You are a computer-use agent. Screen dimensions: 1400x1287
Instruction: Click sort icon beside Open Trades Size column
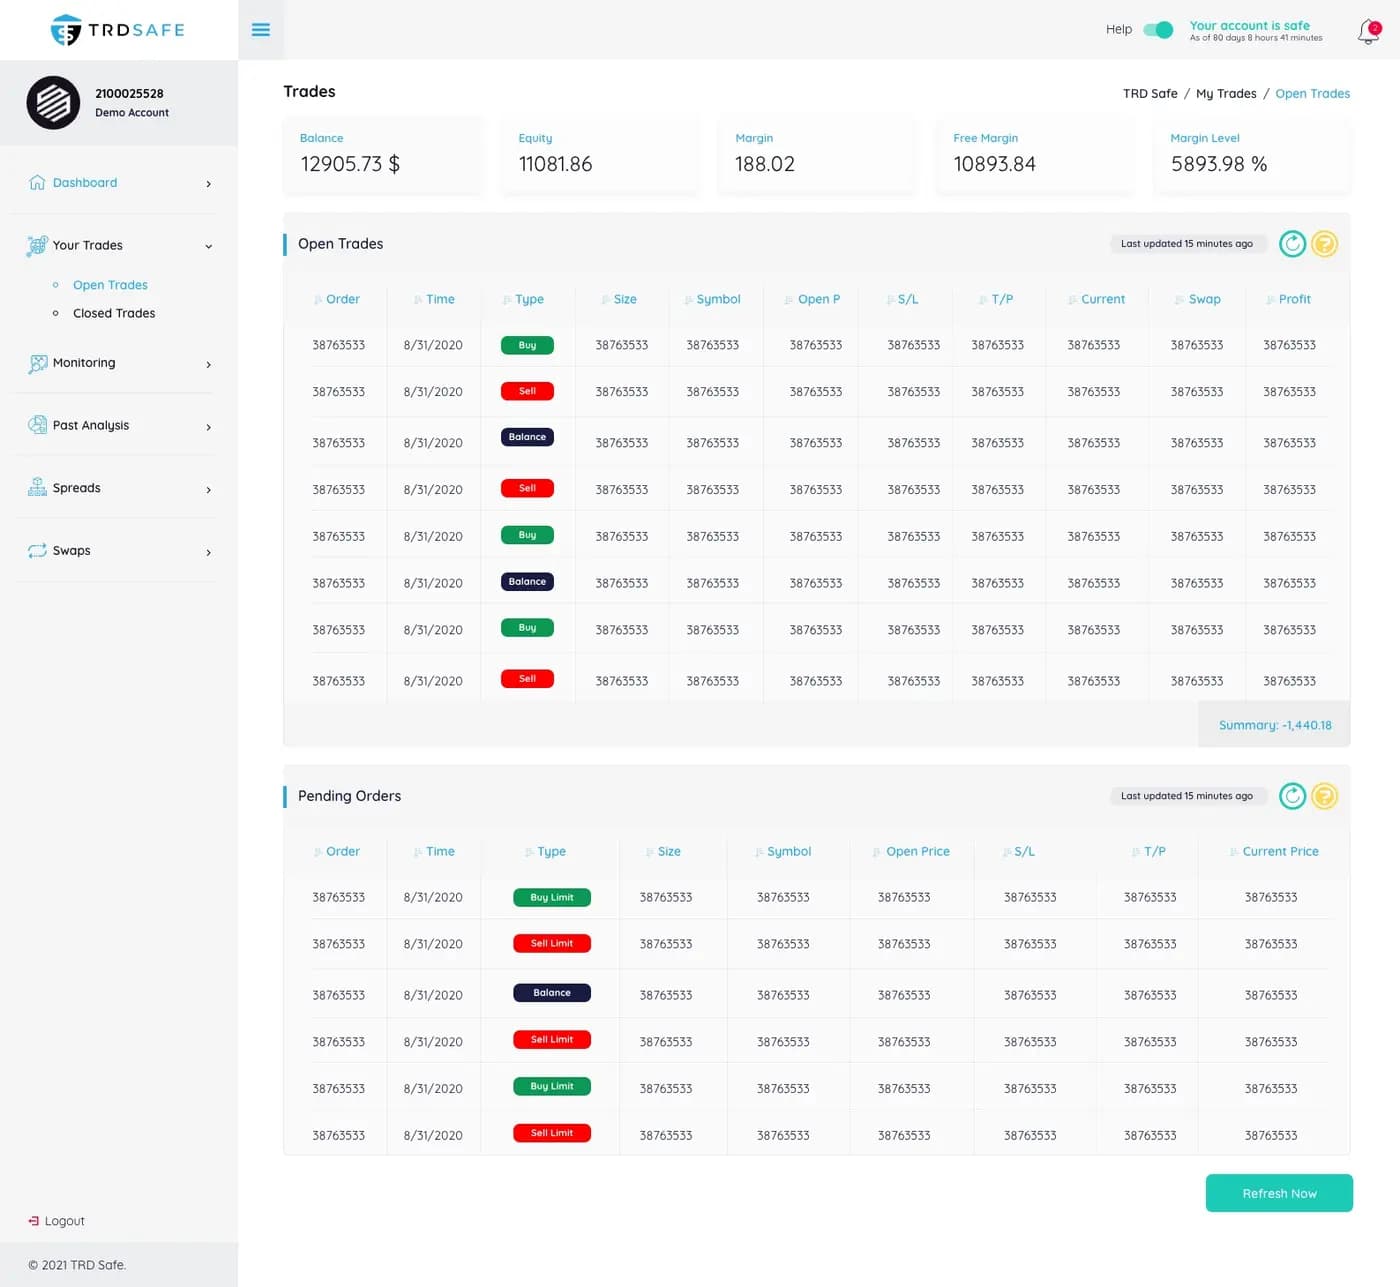click(606, 300)
